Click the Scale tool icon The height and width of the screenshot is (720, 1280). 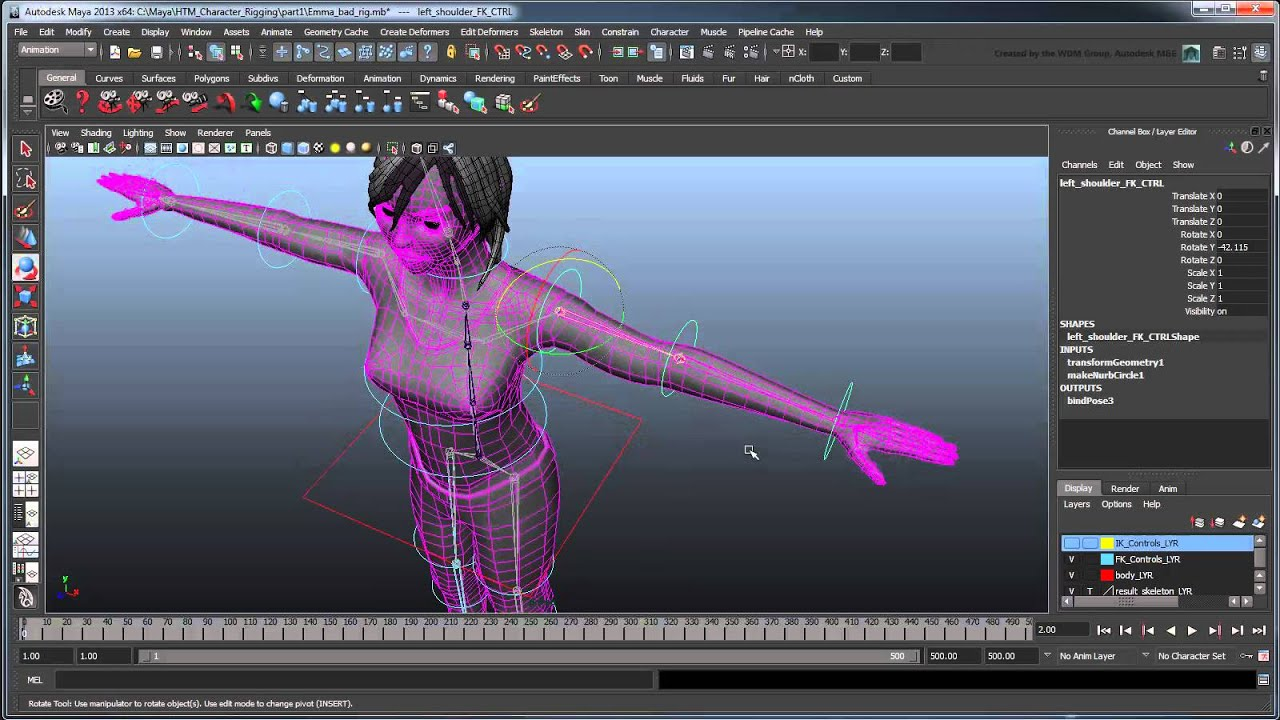26,297
